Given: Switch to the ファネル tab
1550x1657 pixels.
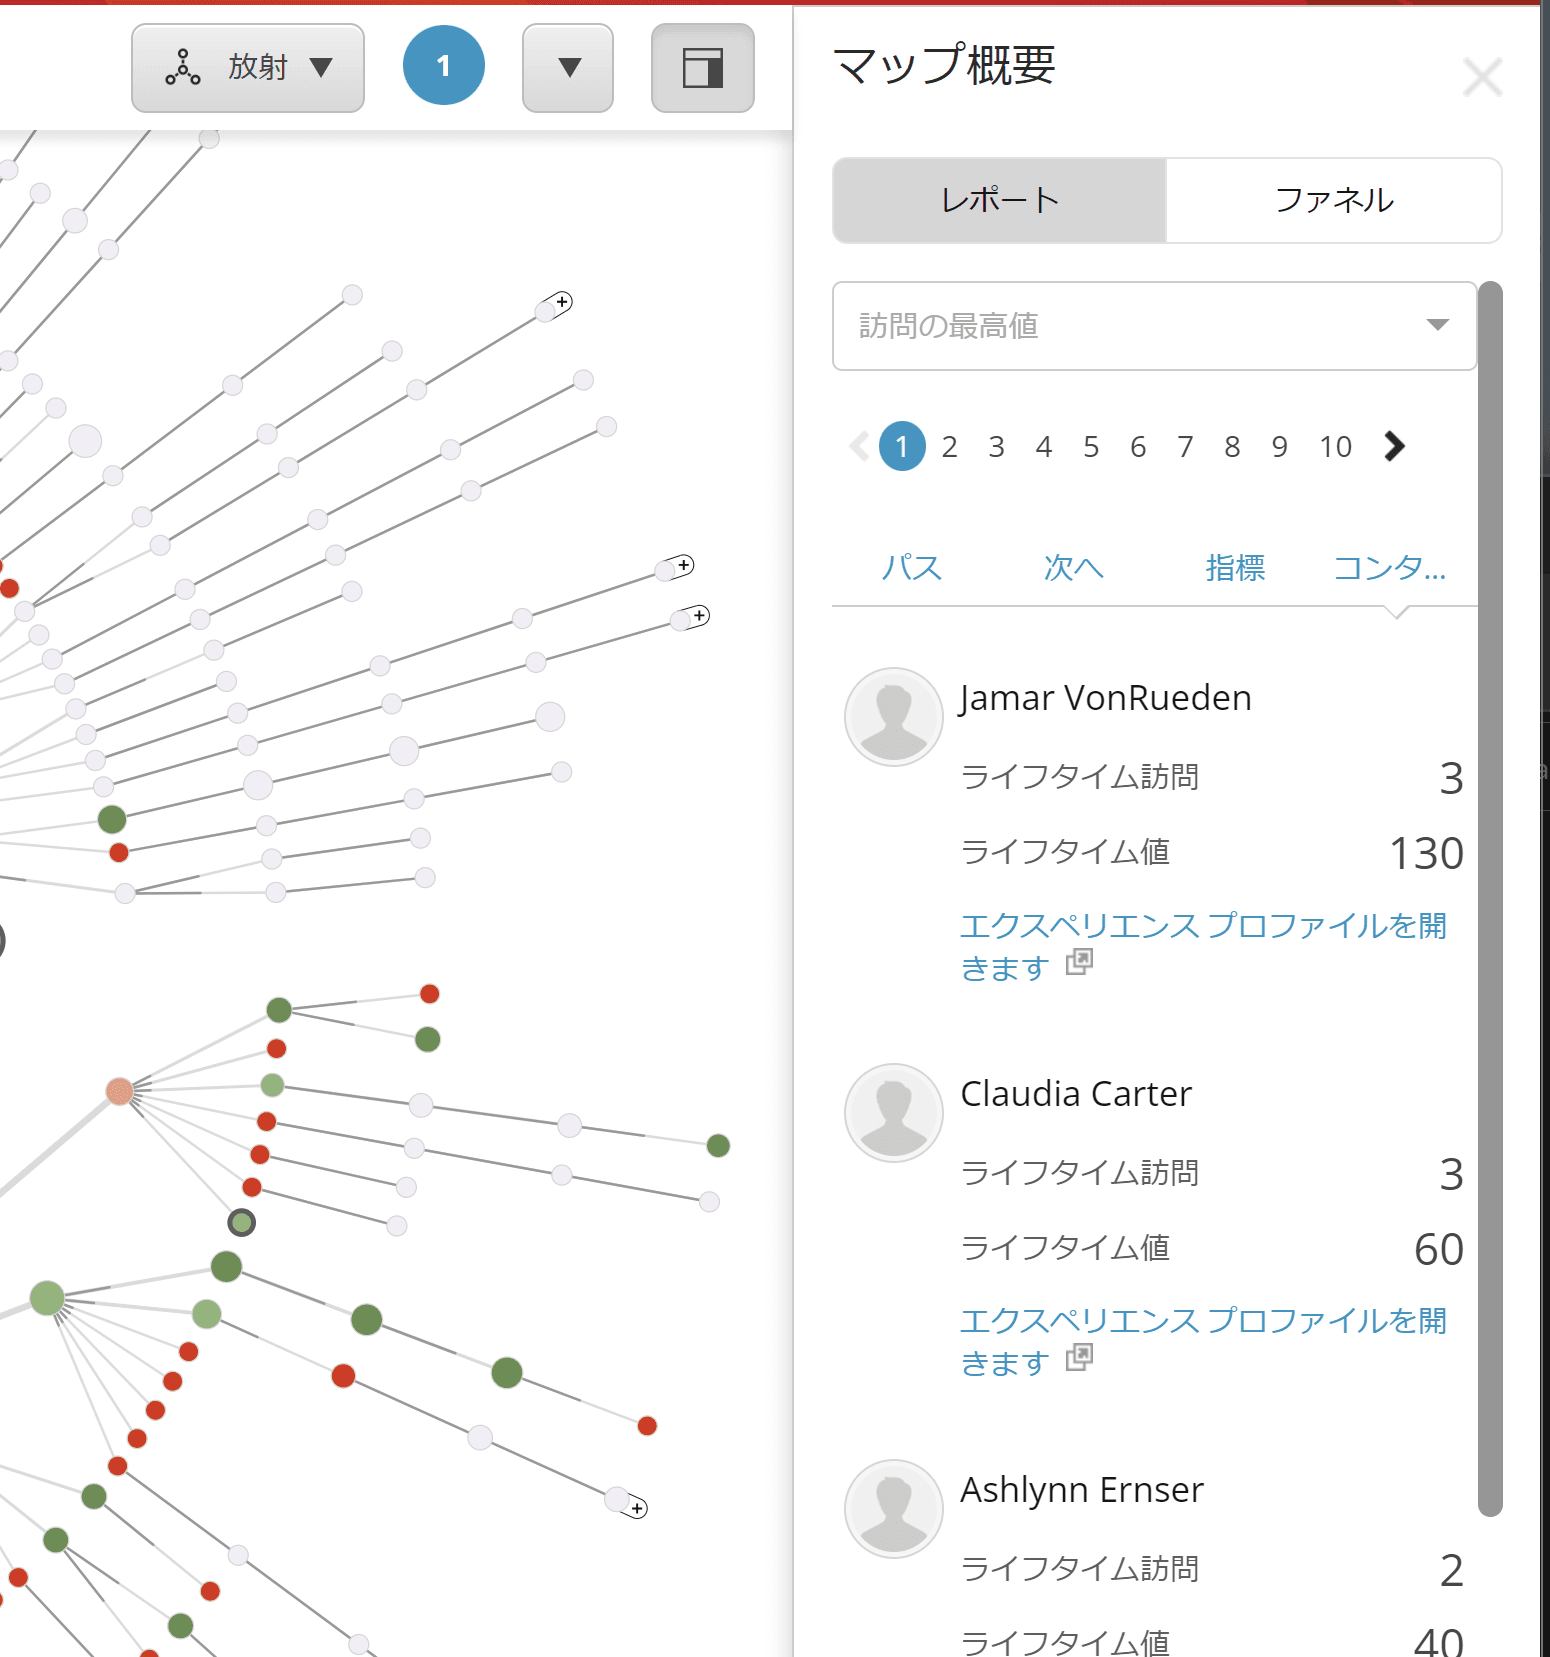Looking at the screenshot, I should click(1334, 200).
